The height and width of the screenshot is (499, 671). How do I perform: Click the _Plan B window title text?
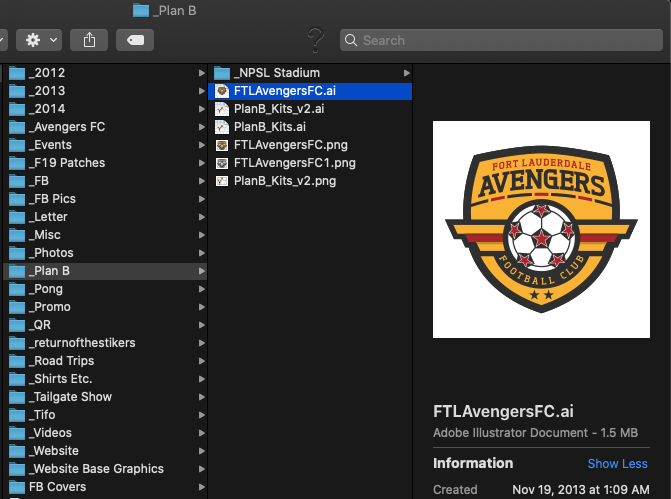[174, 10]
